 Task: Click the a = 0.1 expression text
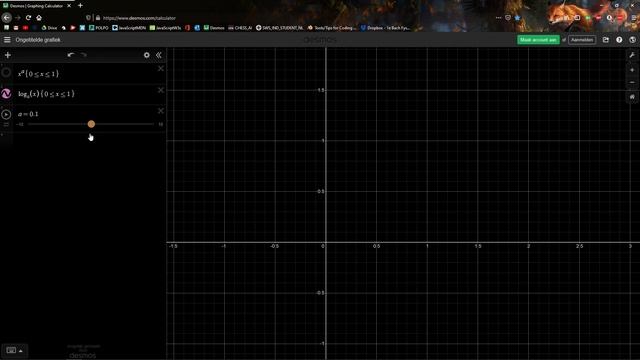(28, 114)
